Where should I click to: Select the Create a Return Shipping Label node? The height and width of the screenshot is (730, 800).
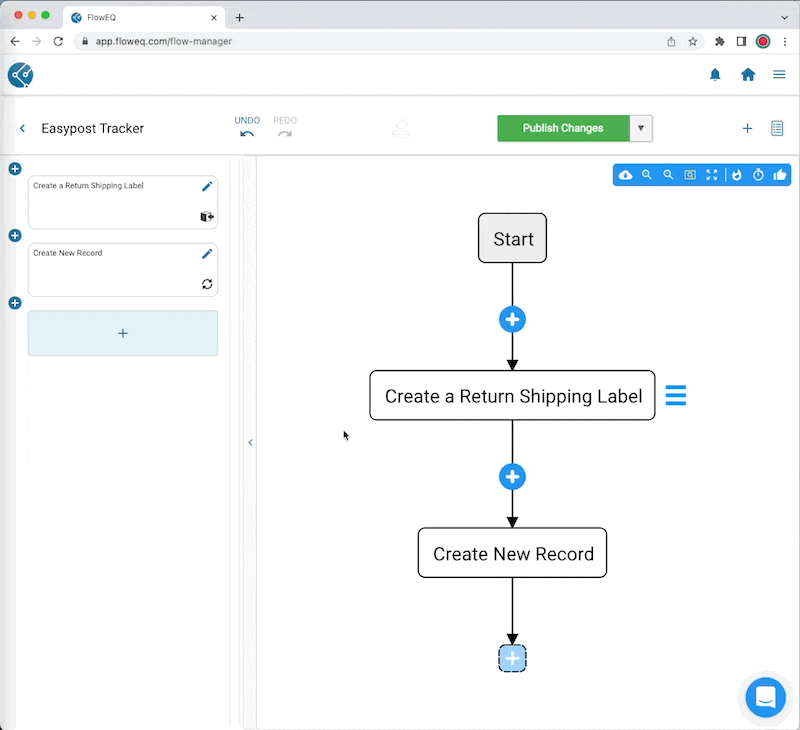click(x=512, y=395)
